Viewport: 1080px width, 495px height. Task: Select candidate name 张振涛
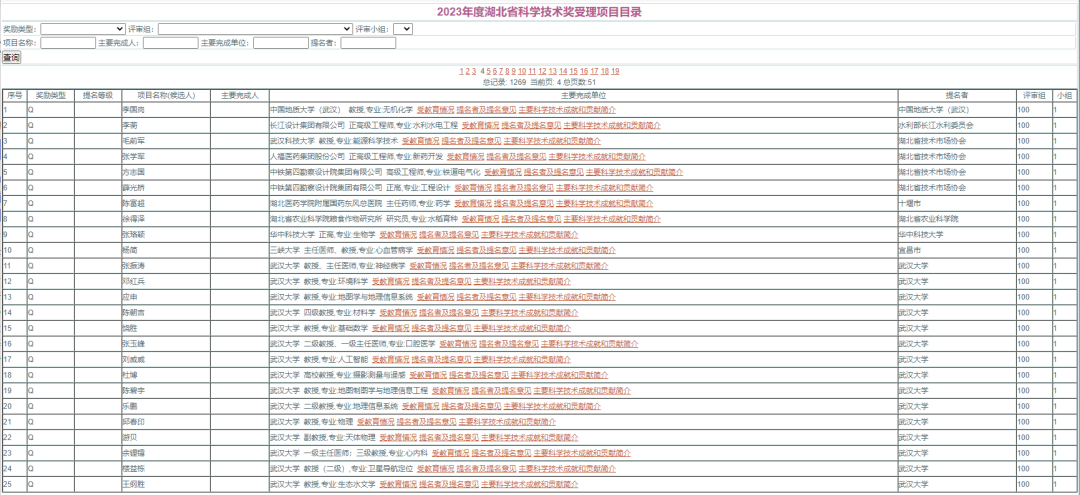pos(134,265)
